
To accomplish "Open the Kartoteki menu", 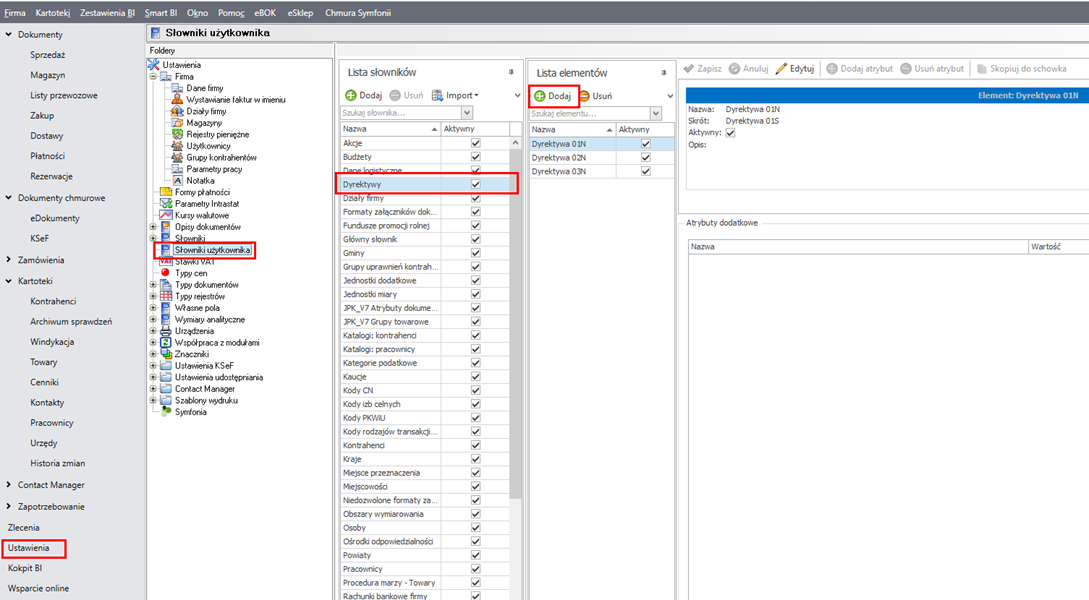I will click(x=51, y=13).
